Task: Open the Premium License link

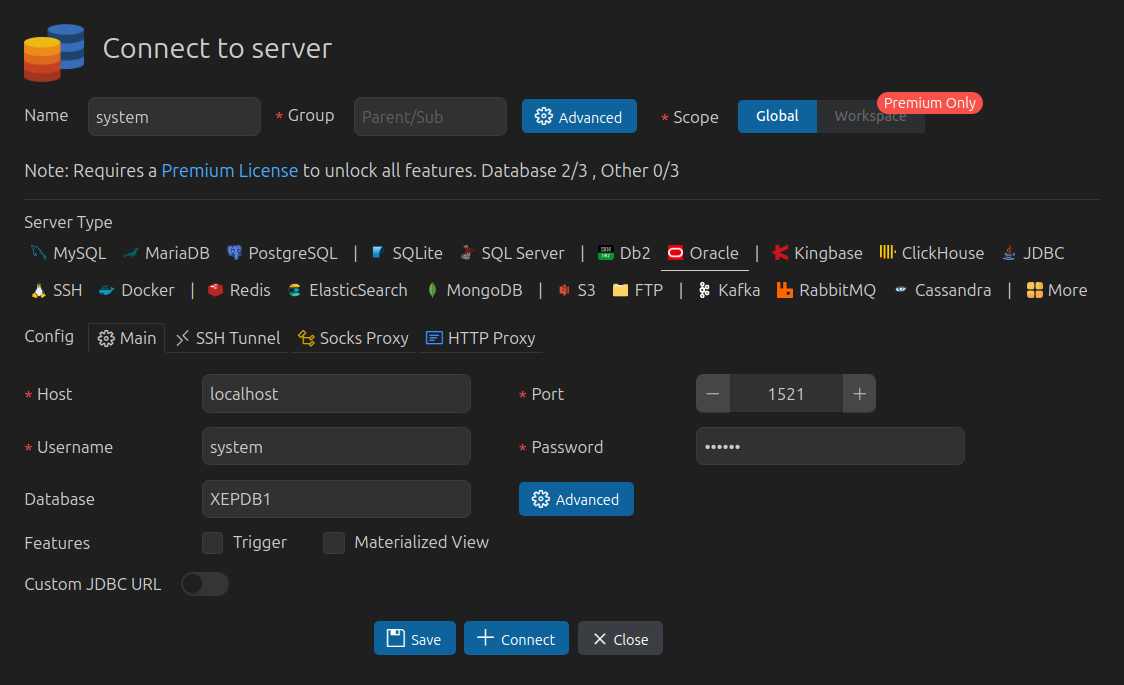Action: coord(230,171)
